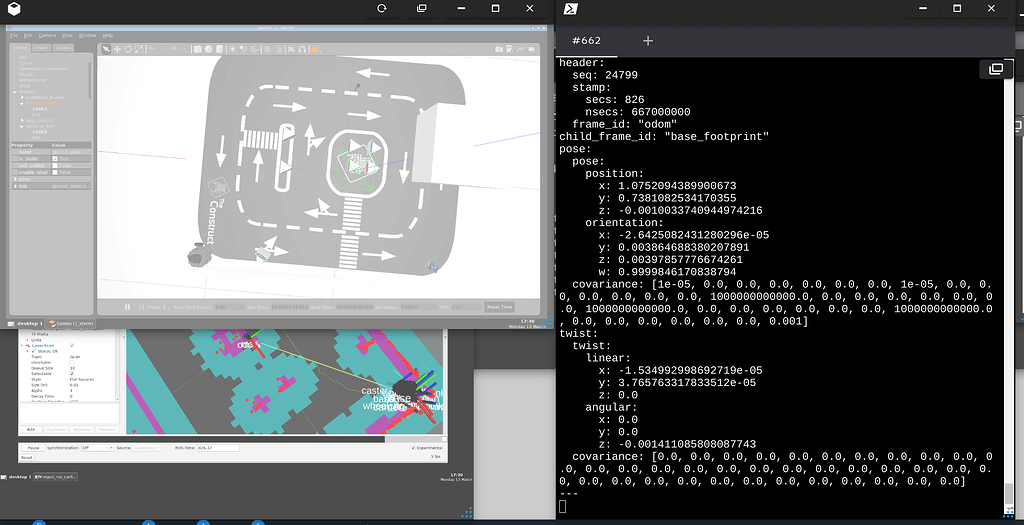The image size is (1024, 525).
Task: Expand the ring_road_v2 model node
Action: click(22, 120)
